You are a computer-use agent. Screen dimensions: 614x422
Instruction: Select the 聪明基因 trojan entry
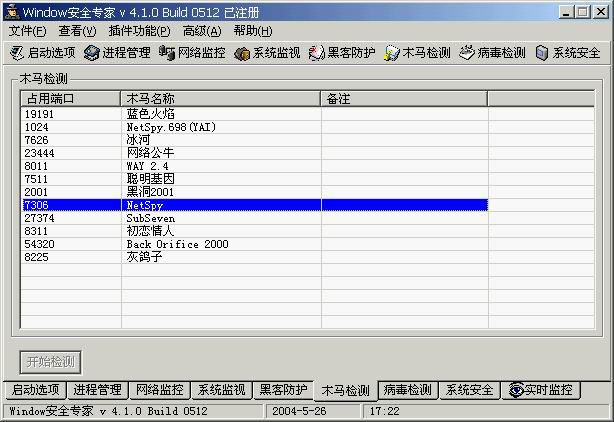[x=255, y=179]
